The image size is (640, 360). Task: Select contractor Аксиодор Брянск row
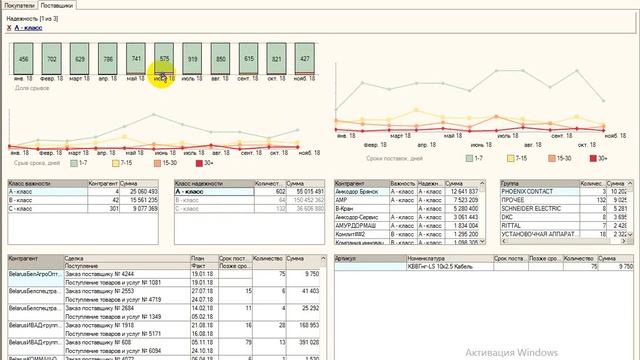pyautogui.click(x=407, y=191)
